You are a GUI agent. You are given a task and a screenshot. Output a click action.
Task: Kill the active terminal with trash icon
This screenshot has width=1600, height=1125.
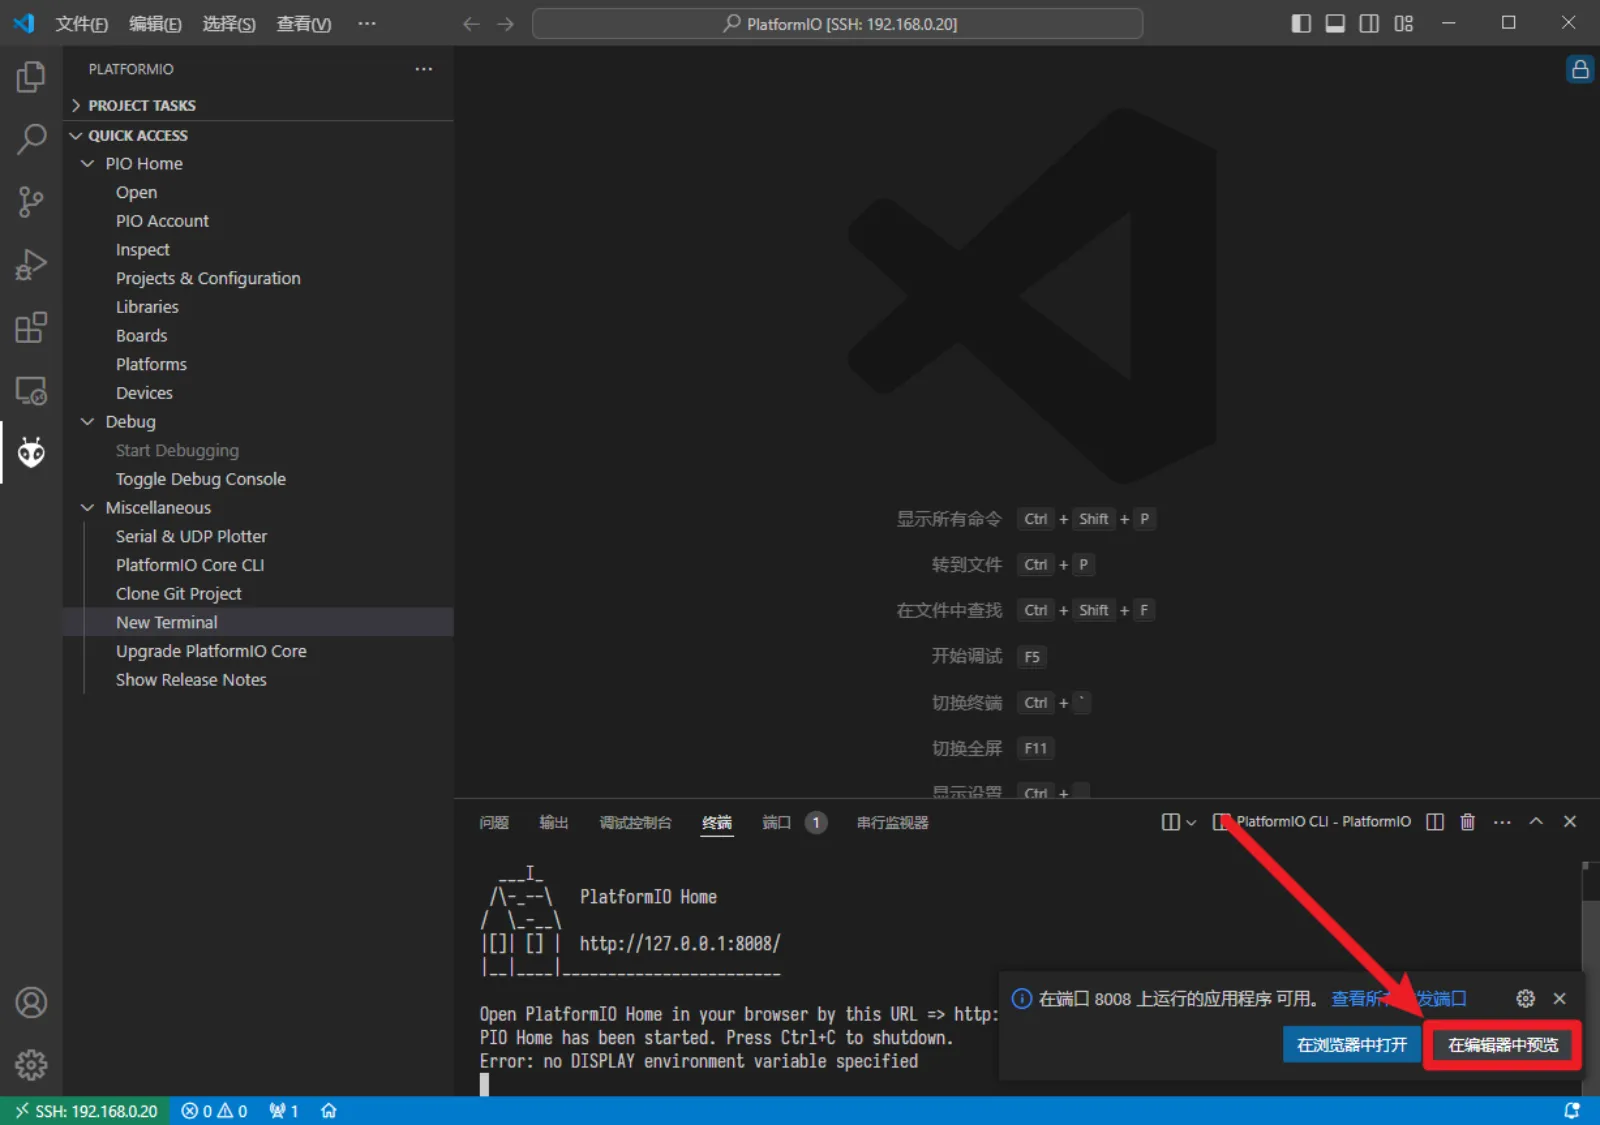point(1467,821)
